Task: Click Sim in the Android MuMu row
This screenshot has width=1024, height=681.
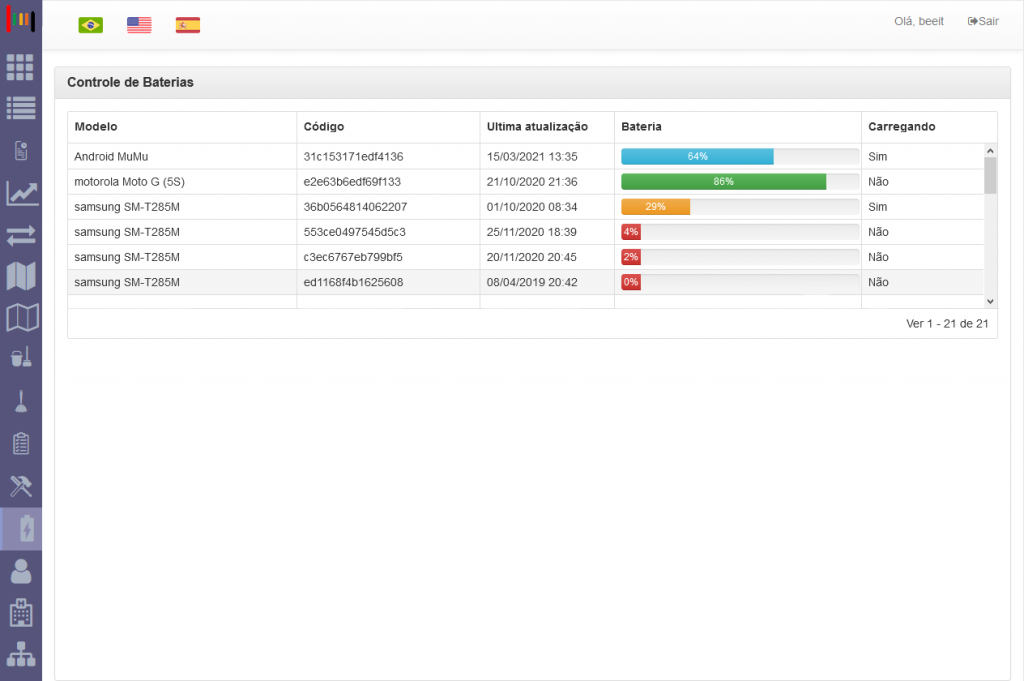Action: pyautogui.click(x=878, y=157)
